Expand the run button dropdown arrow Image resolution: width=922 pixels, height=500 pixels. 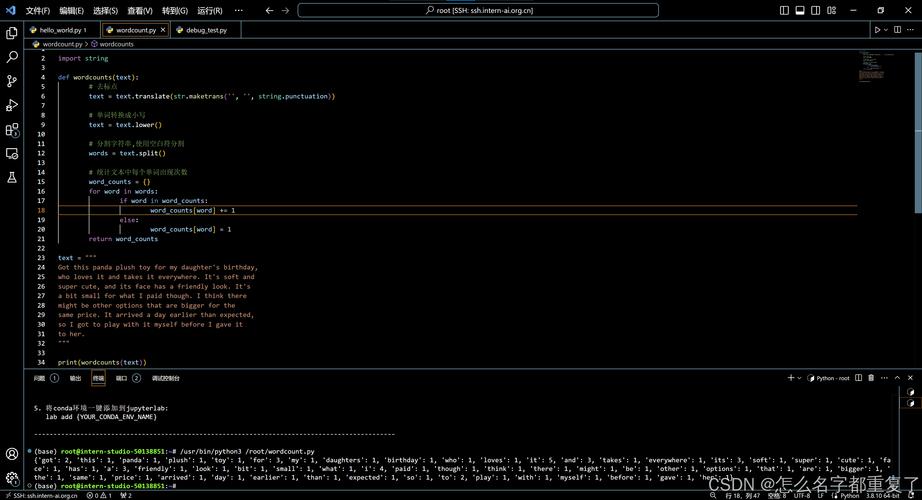886,30
